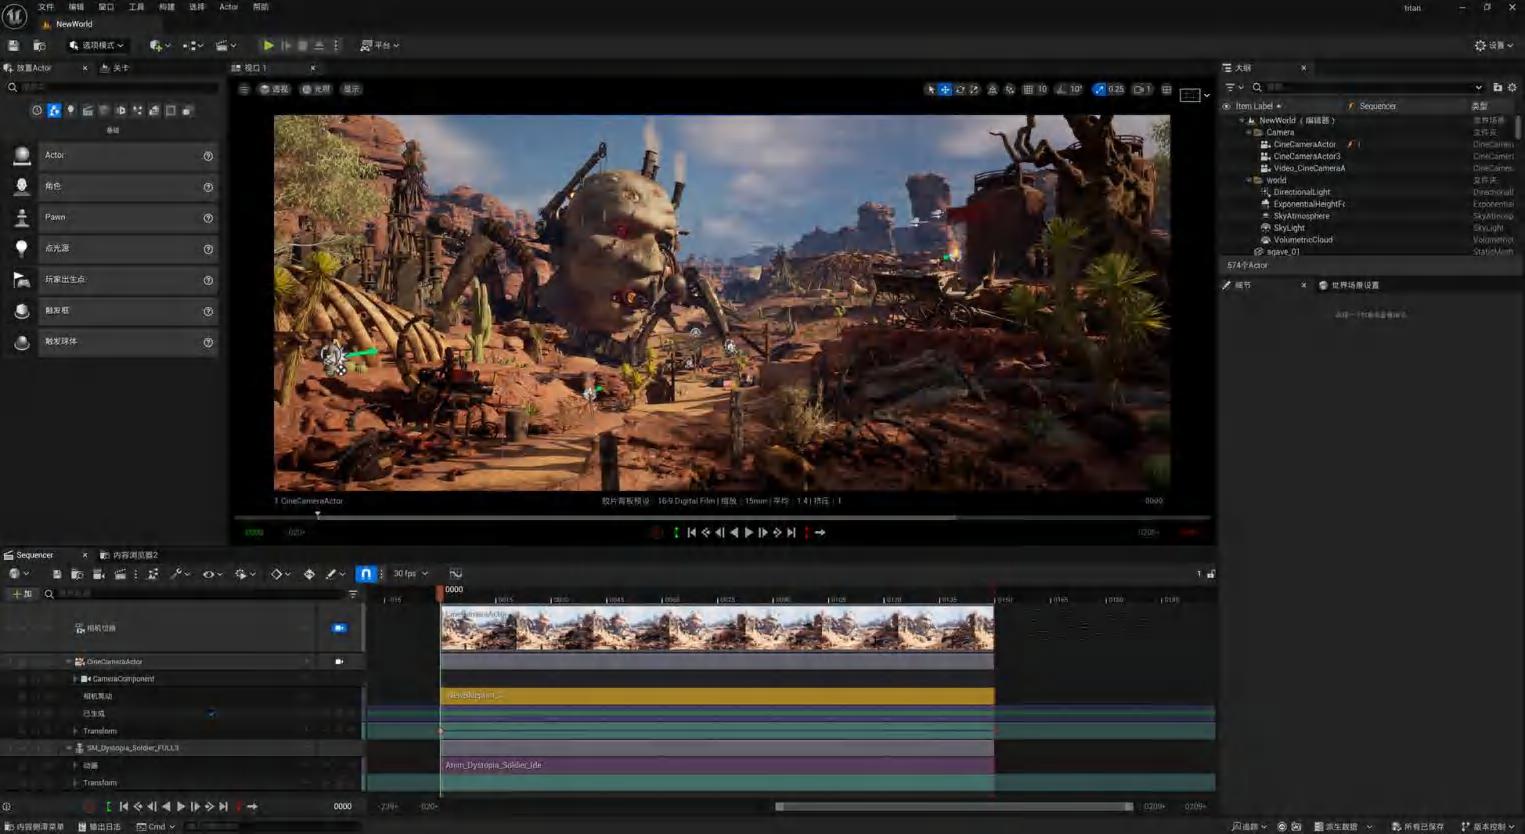
Task: Toggle the Sequencer magnet snapping button
Action: tap(366, 574)
